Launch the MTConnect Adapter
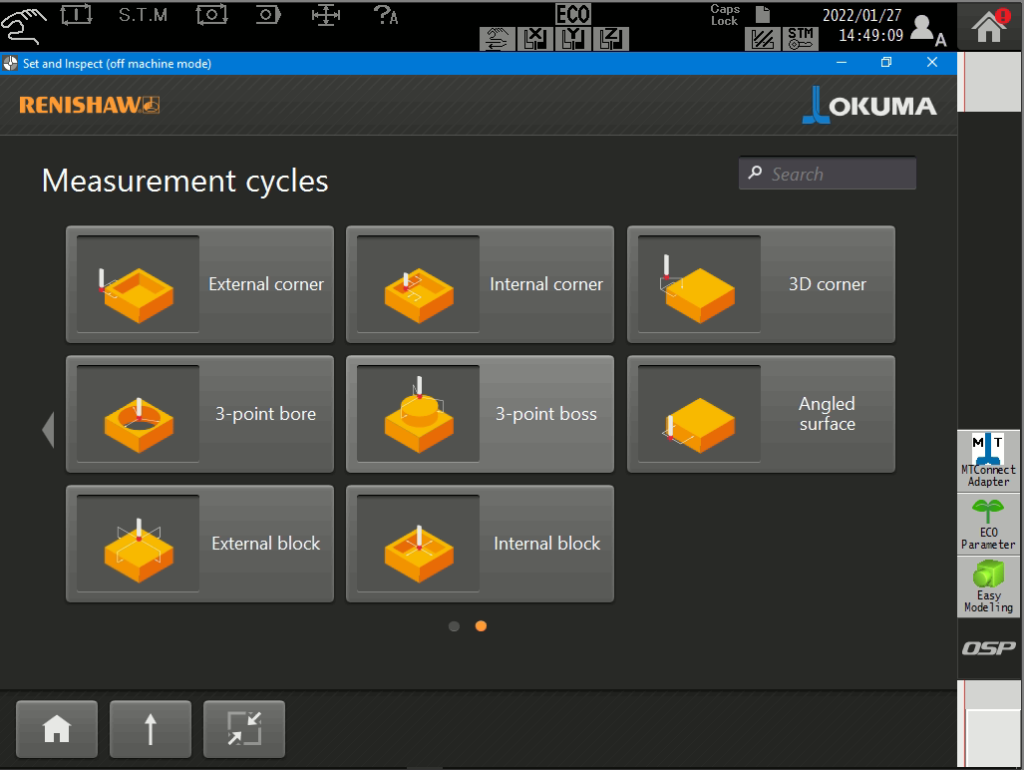Viewport: 1024px width, 770px height. pos(988,461)
